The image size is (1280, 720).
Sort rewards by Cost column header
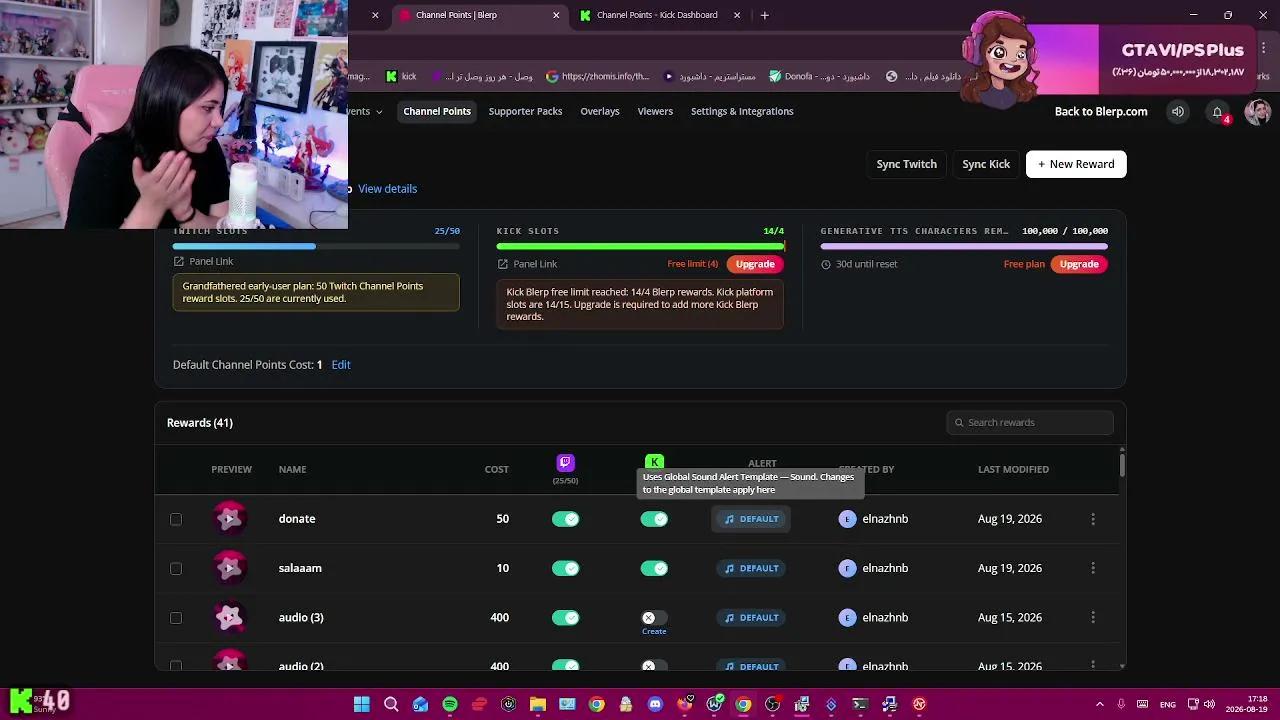(x=497, y=469)
